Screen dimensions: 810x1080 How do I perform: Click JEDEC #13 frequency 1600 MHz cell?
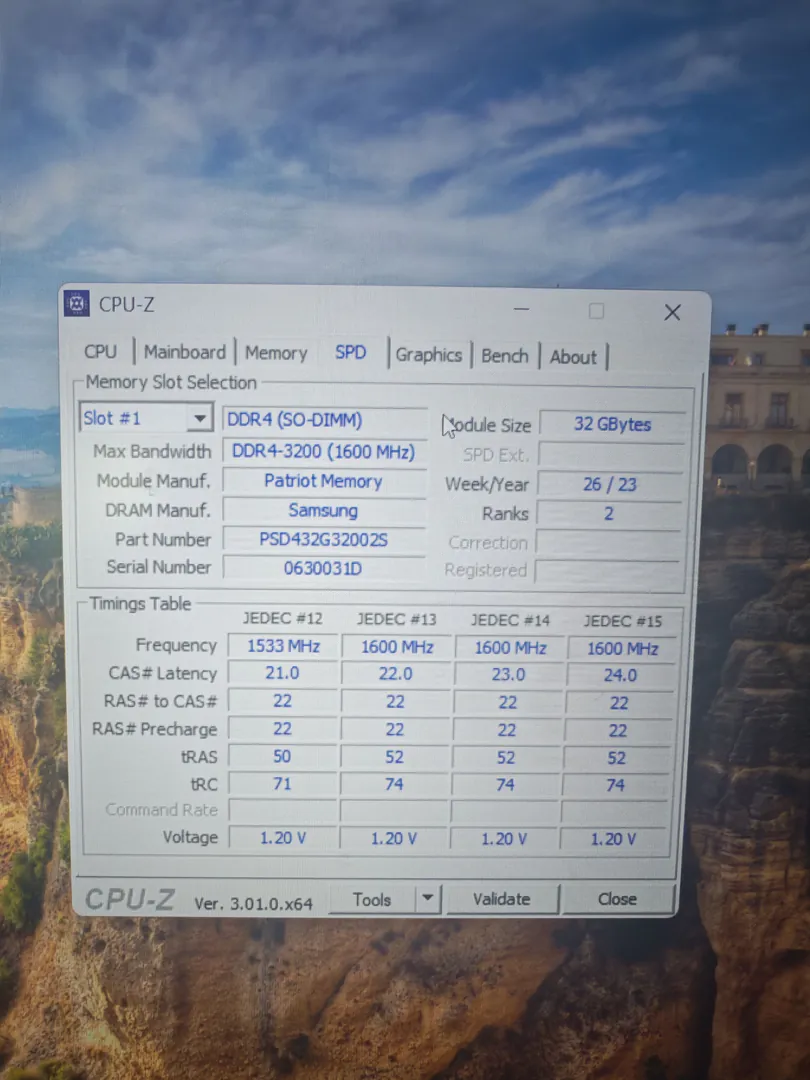pyautogui.click(x=397, y=647)
